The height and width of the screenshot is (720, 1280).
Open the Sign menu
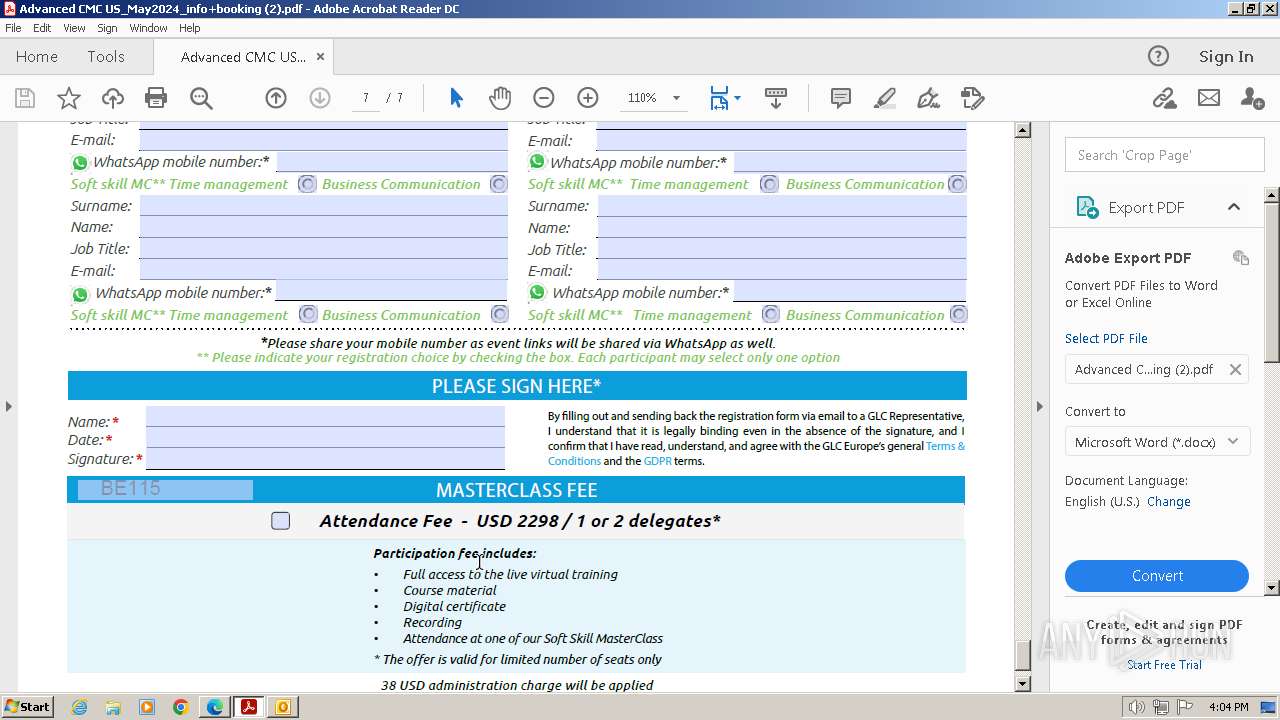point(107,28)
